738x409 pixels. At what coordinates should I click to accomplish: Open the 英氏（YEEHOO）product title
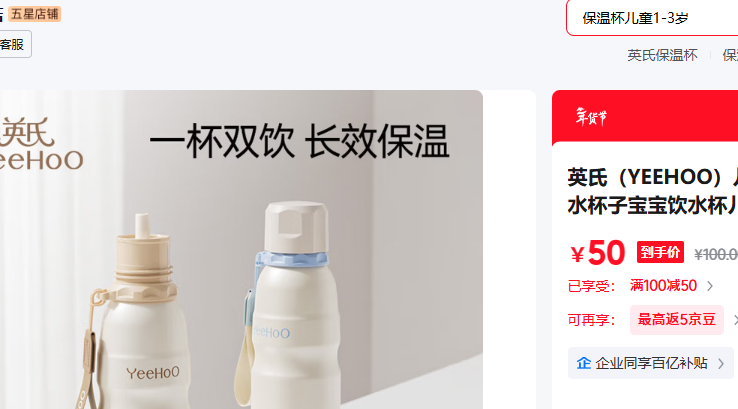(653, 191)
